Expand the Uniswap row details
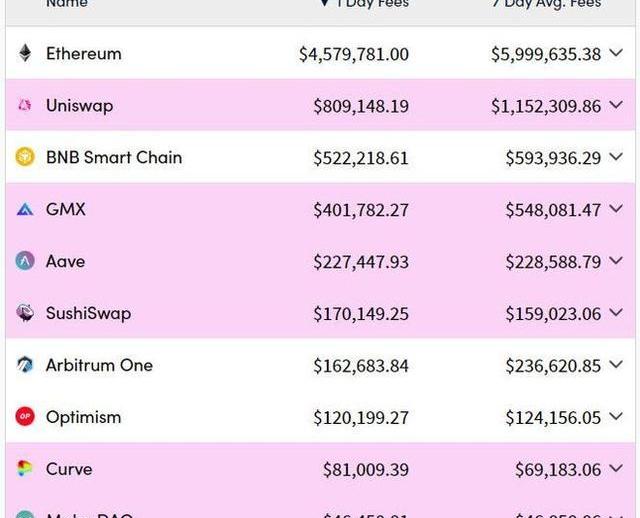The height and width of the screenshot is (518, 640). 616,106
